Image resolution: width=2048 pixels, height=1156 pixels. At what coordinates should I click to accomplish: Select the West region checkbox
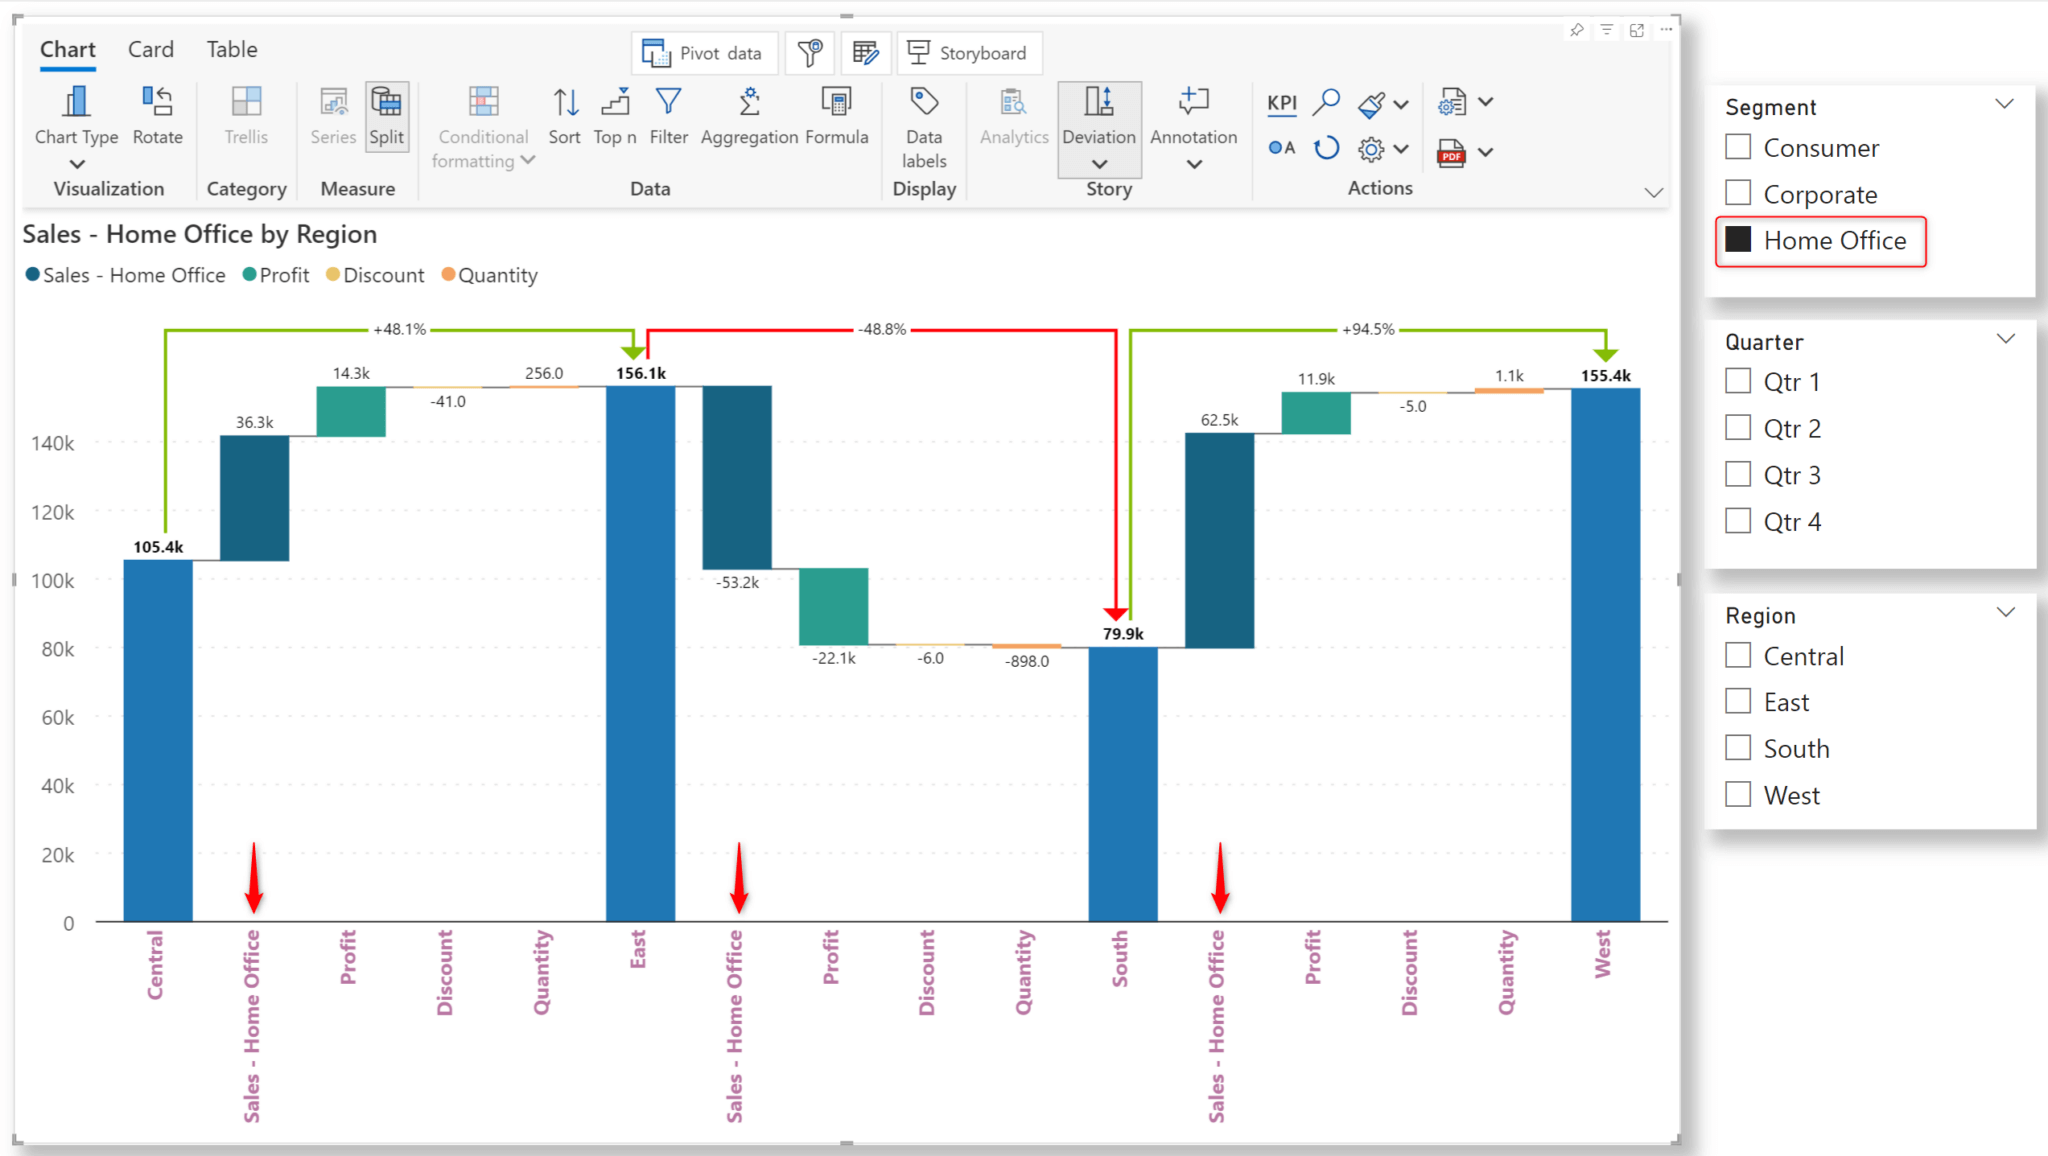pos(1738,795)
